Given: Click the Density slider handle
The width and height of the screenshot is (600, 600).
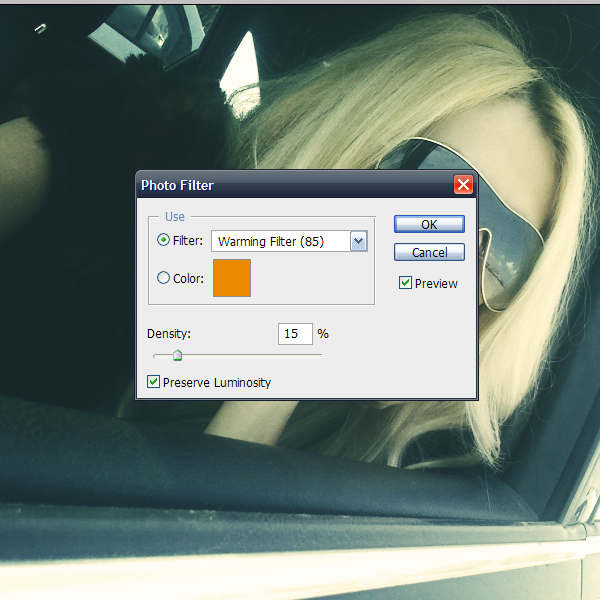Looking at the screenshot, I should pos(177,355).
